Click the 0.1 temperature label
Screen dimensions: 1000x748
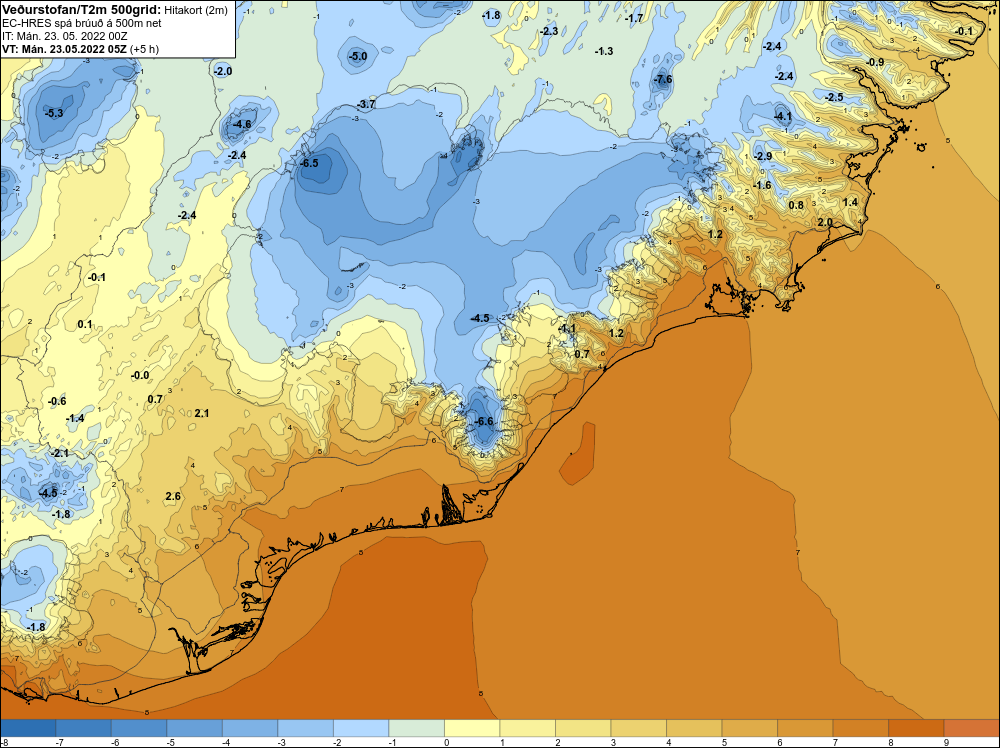pyautogui.click(x=85, y=325)
